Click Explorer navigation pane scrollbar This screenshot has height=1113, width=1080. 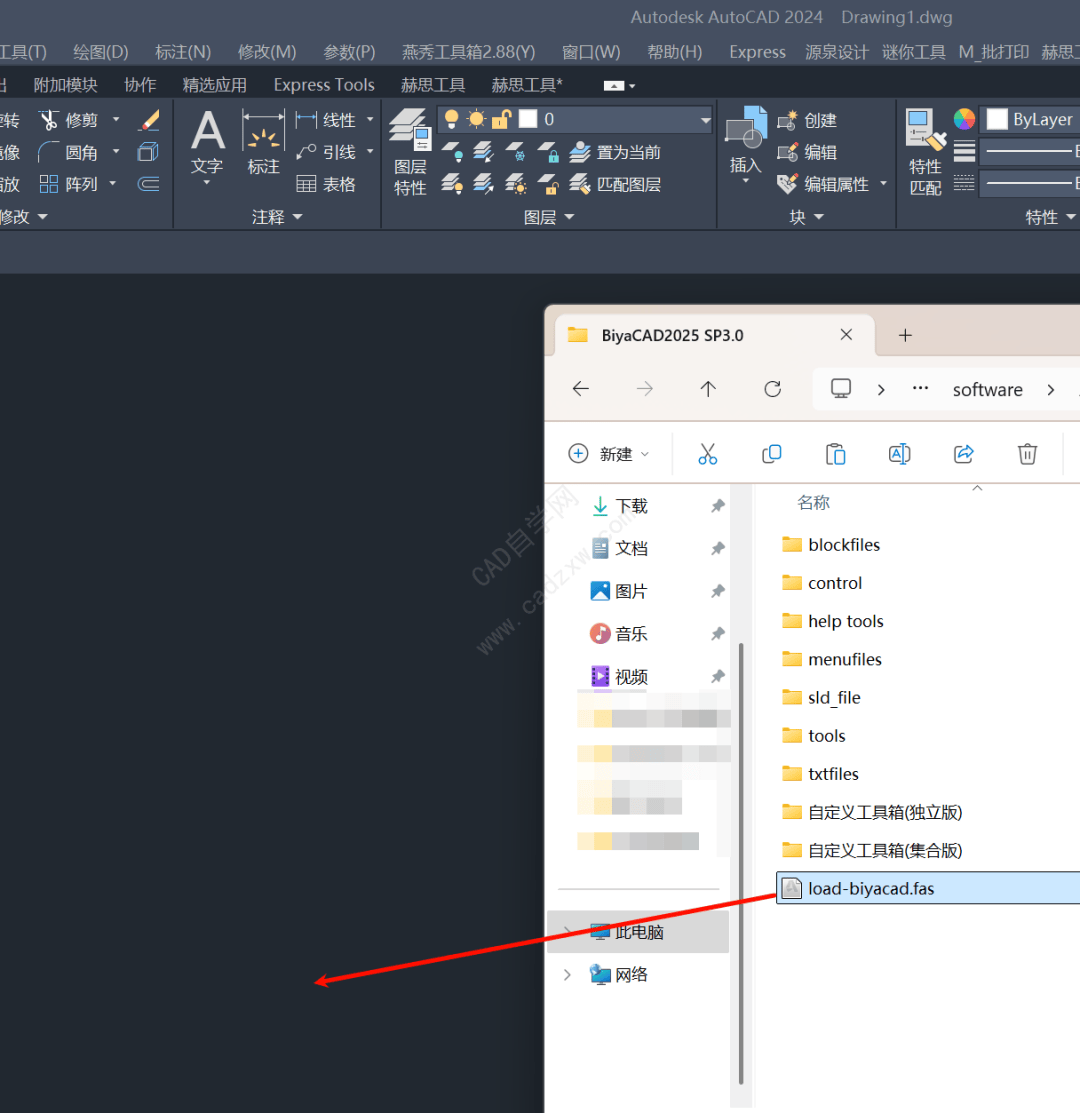[741, 862]
